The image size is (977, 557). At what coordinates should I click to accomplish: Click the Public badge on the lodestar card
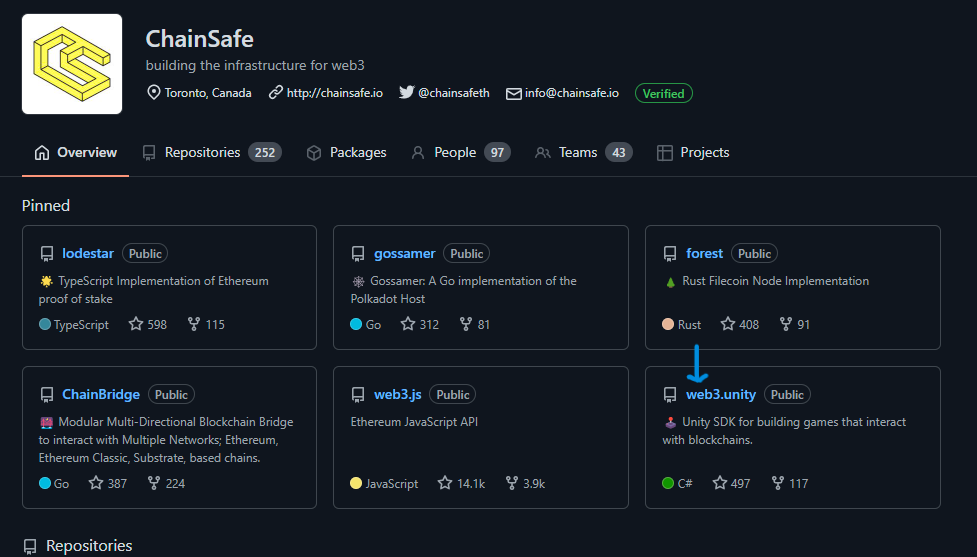click(x=145, y=254)
